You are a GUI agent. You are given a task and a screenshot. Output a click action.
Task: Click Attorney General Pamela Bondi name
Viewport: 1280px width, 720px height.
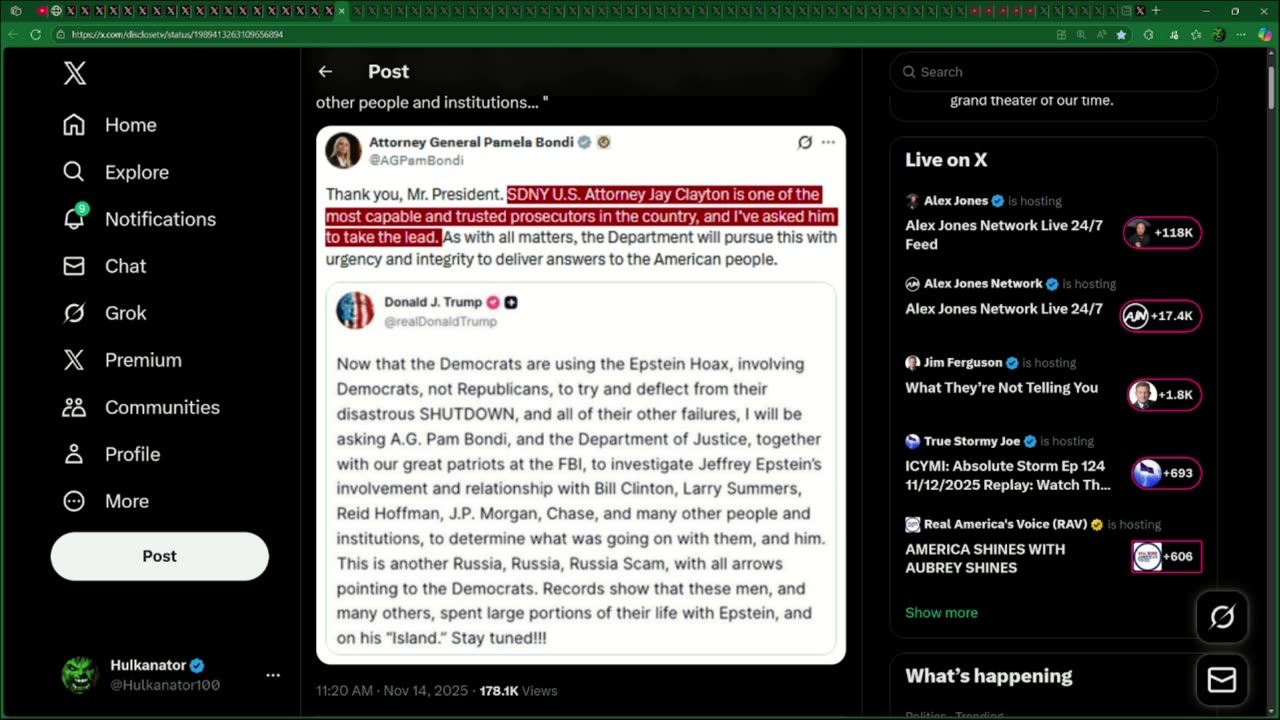[471, 142]
